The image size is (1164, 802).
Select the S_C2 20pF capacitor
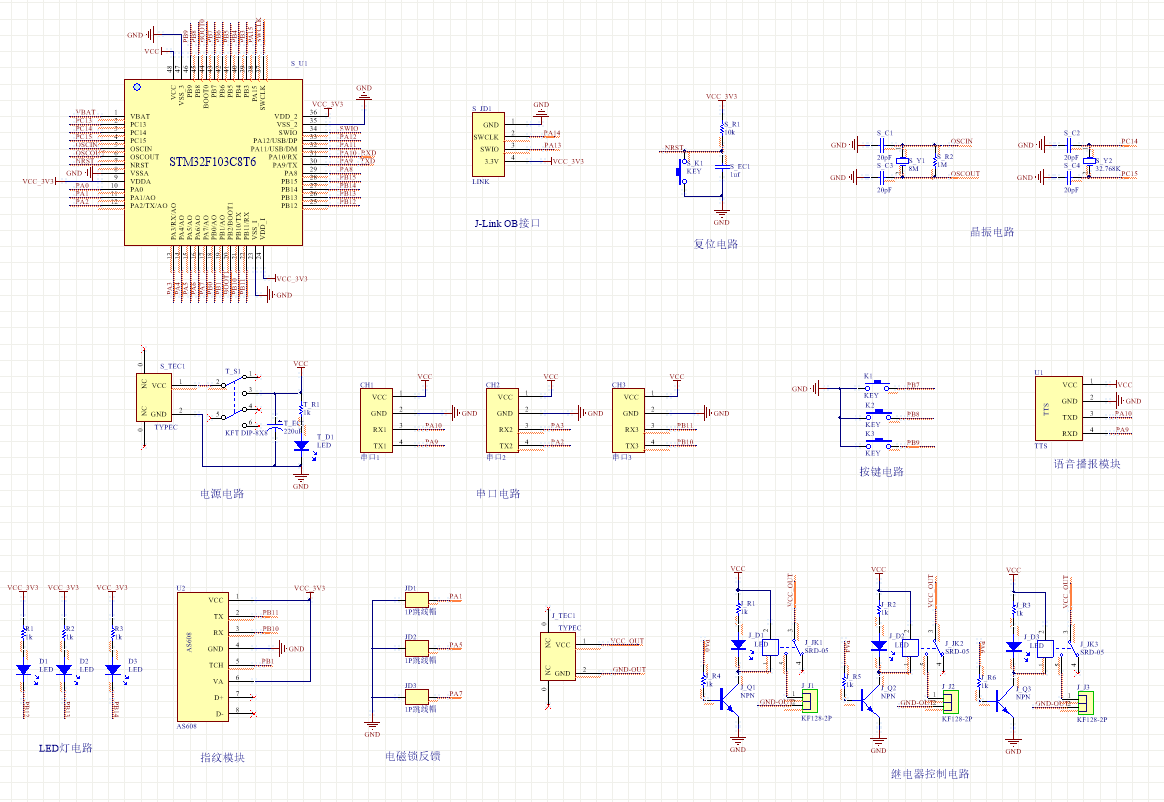pos(1069,145)
